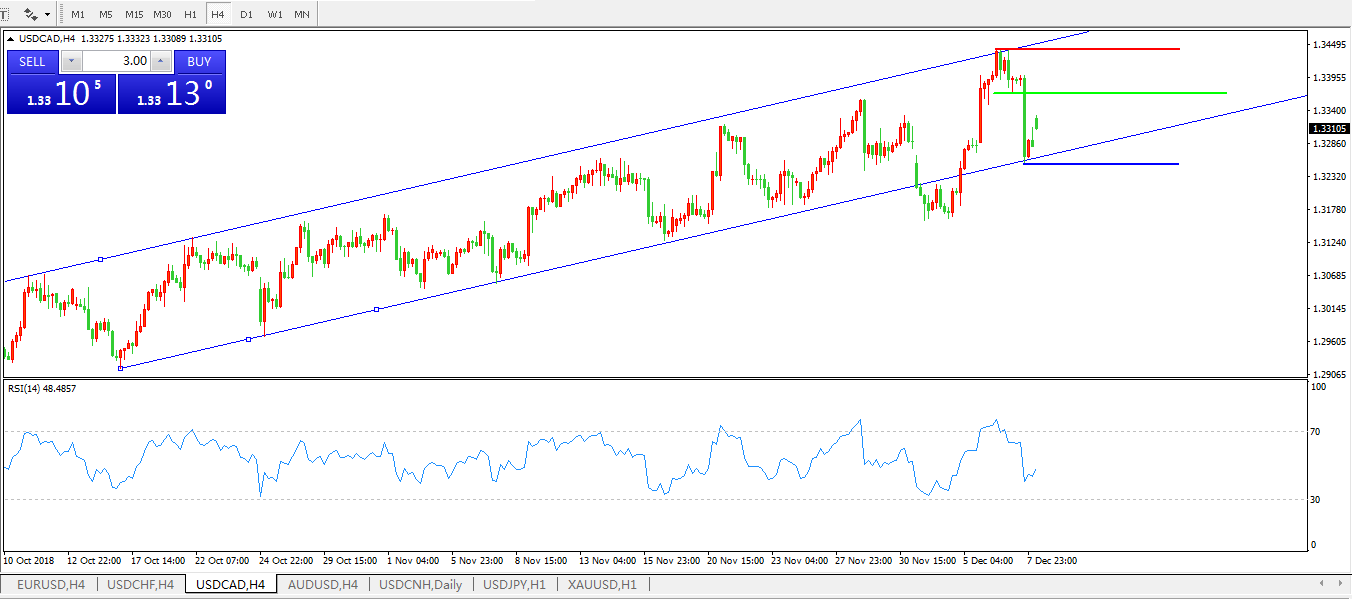
Task: Click the lot volume field showing 3.00
Action: [x=116, y=61]
